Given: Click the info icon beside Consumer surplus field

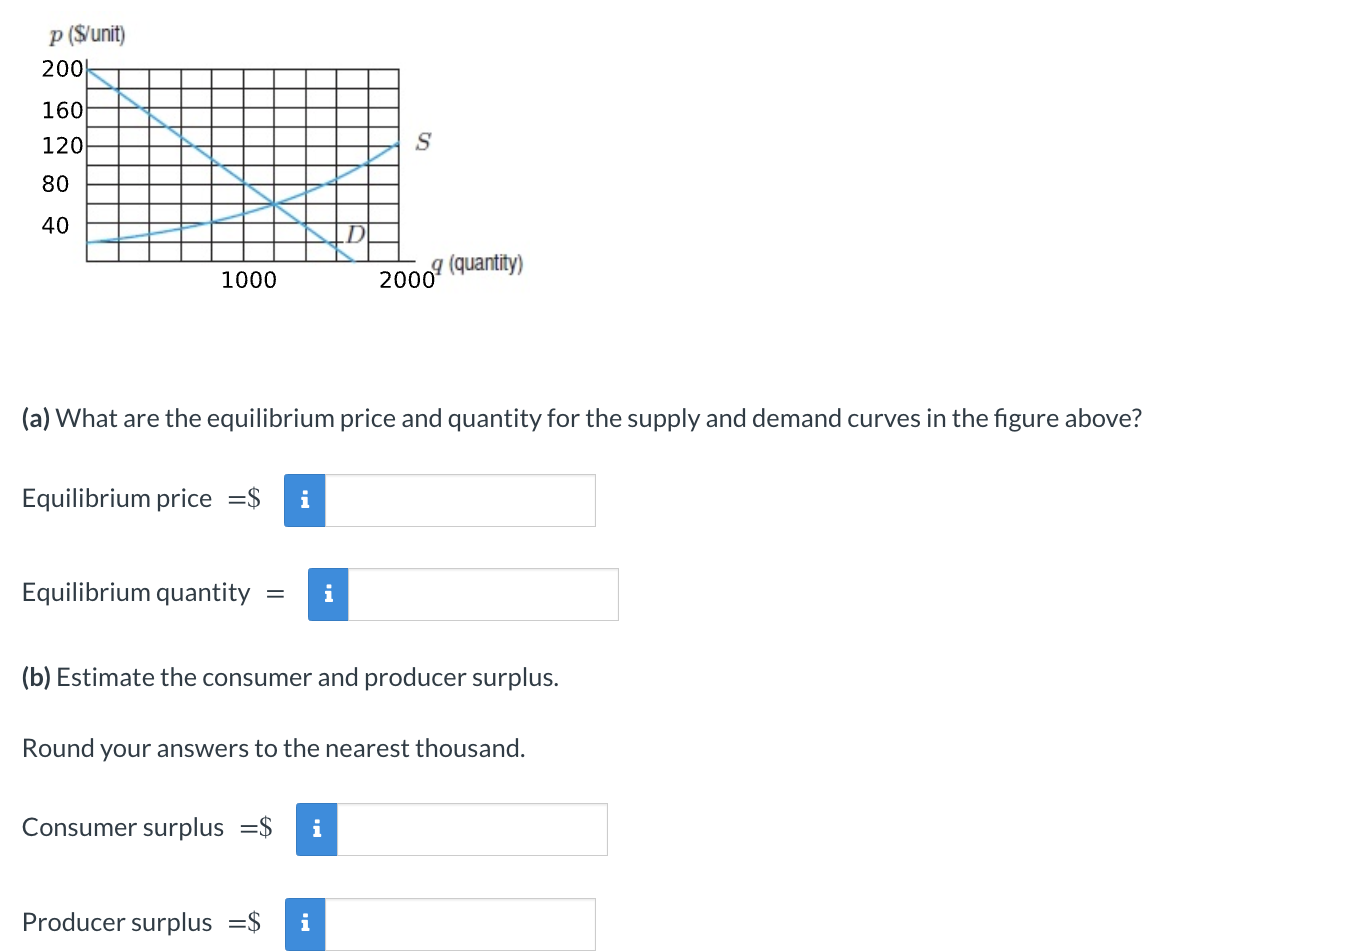Looking at the screenshot, I should pos(316,829).
